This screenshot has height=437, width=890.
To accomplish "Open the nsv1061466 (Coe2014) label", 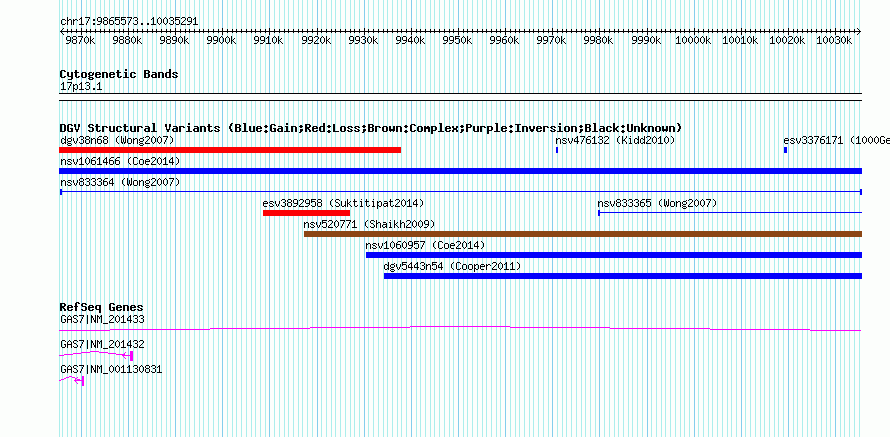I will tap(120, 162).
